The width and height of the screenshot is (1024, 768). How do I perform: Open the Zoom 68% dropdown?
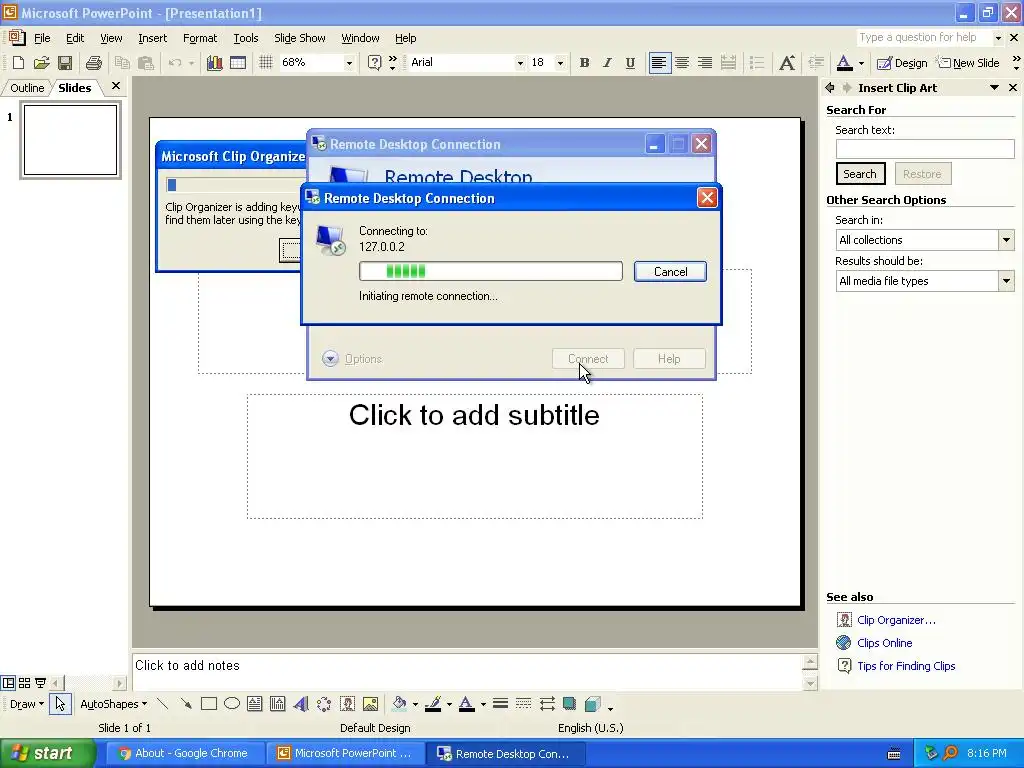coord(349,63)
